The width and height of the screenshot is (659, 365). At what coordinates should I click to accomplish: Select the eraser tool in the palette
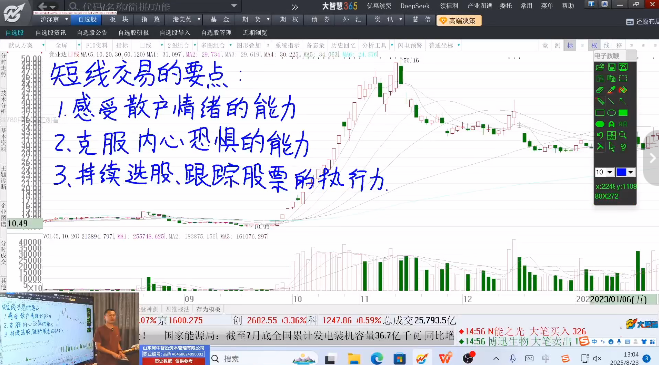(x=600, y=90)
